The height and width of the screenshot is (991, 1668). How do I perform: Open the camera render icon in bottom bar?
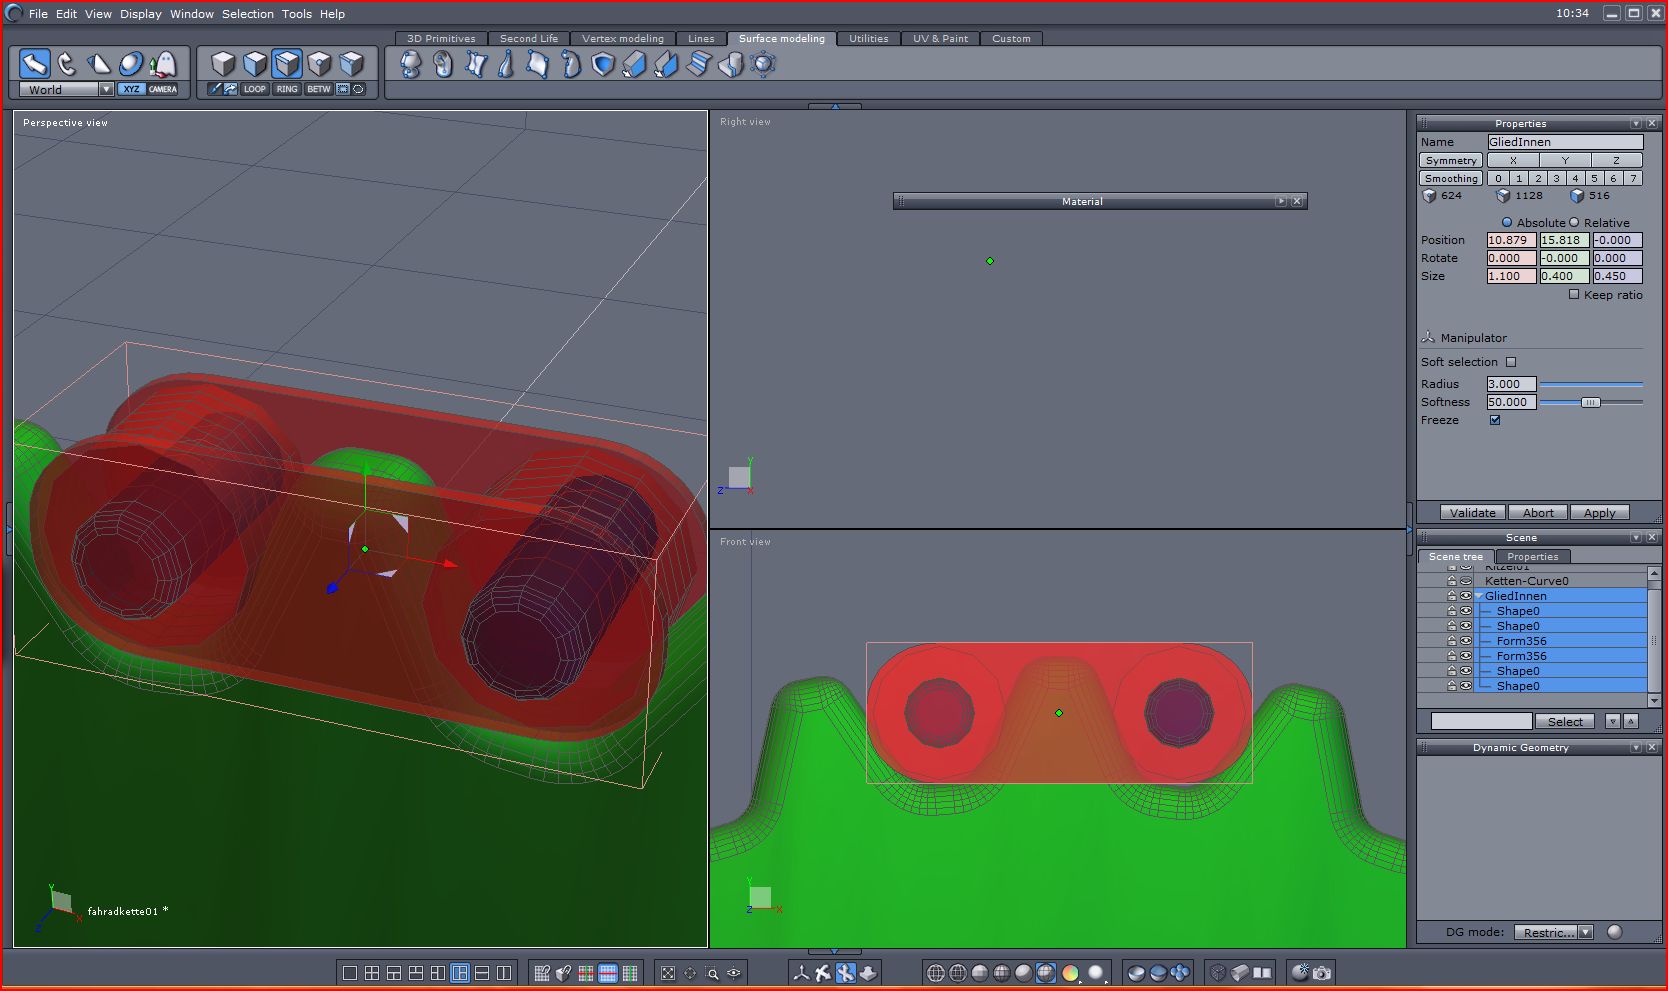[x=1322, y=972]
